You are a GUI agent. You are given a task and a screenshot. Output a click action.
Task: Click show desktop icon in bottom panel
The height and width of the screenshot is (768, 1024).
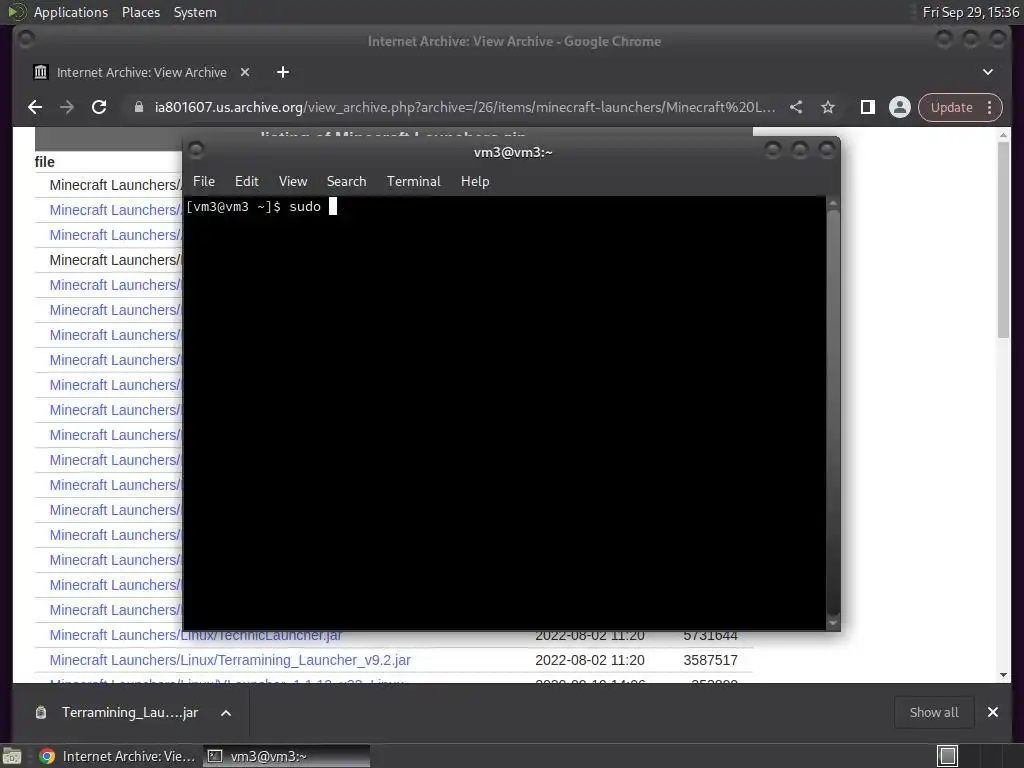[12, 756]
